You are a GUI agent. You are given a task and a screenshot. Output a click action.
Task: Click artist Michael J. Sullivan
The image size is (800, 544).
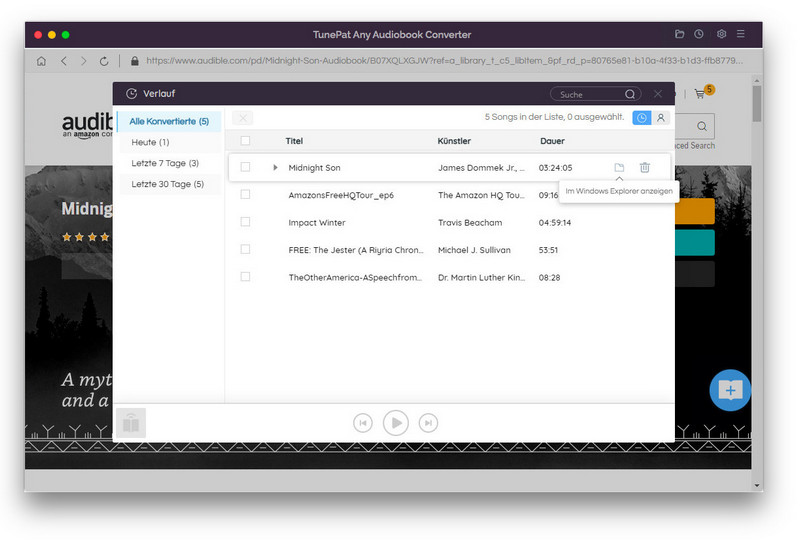(x=474, y=250)
